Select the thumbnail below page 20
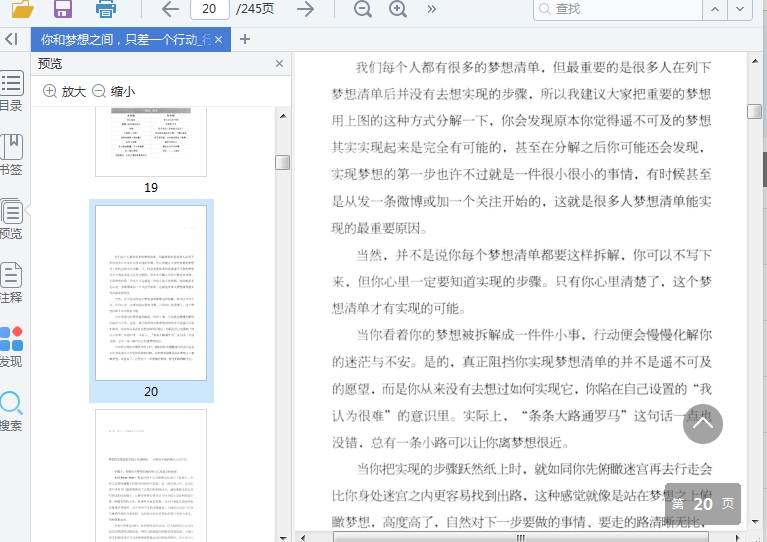Image resolution: width=767 pixels, height=542 pixels. pos(151,475)
